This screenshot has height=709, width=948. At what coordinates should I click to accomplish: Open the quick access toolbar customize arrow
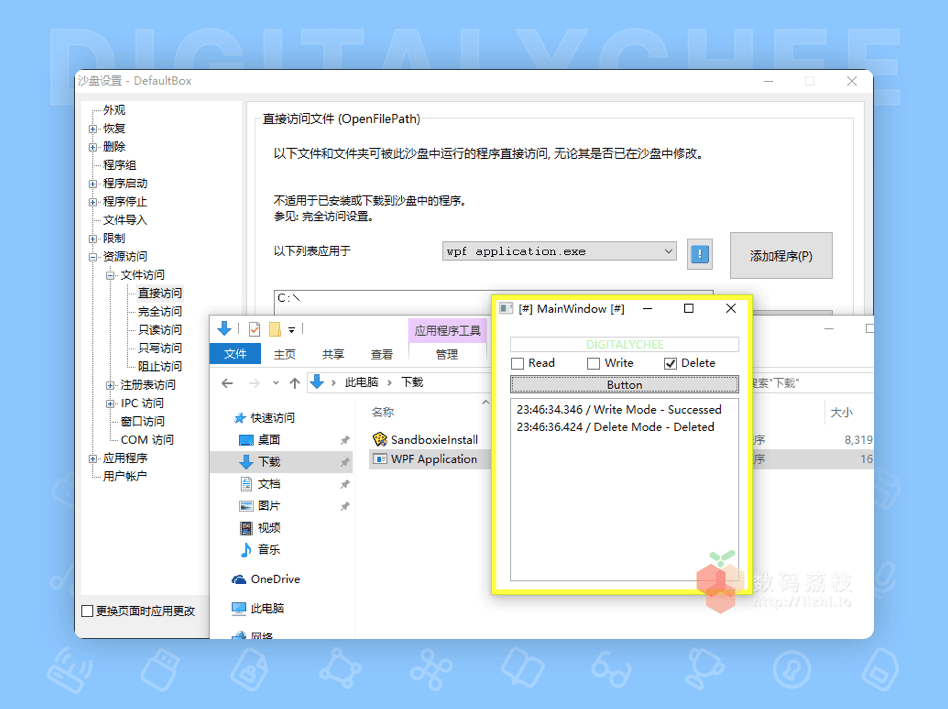tap(291, 330)
